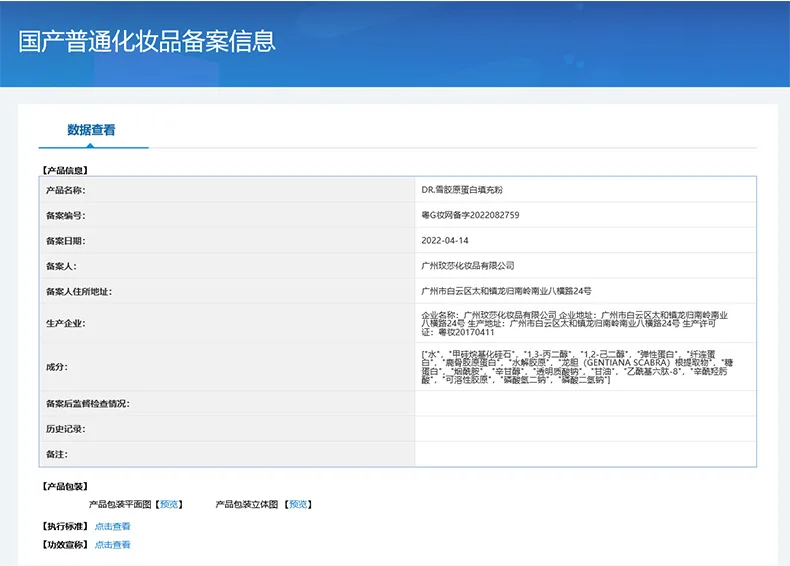Viewport: 790px width, 566px height.
Task: Preview the 产品包装立体图 link
Action: [298, 504]
